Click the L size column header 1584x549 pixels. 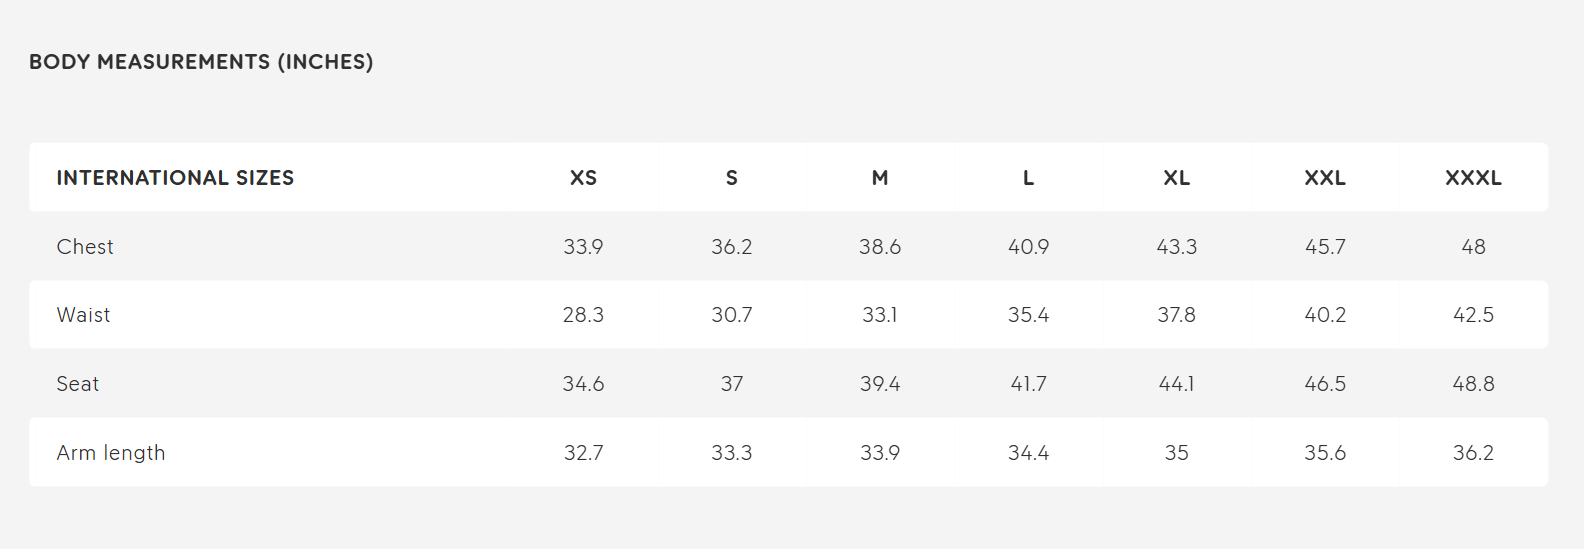1028,178
